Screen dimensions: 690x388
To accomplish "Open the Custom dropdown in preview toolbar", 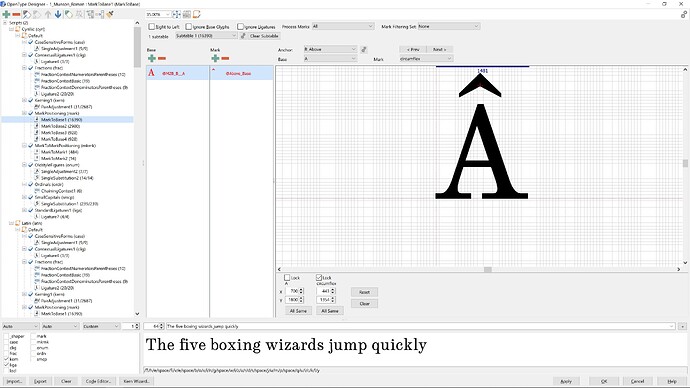I will tap(101, 326).
